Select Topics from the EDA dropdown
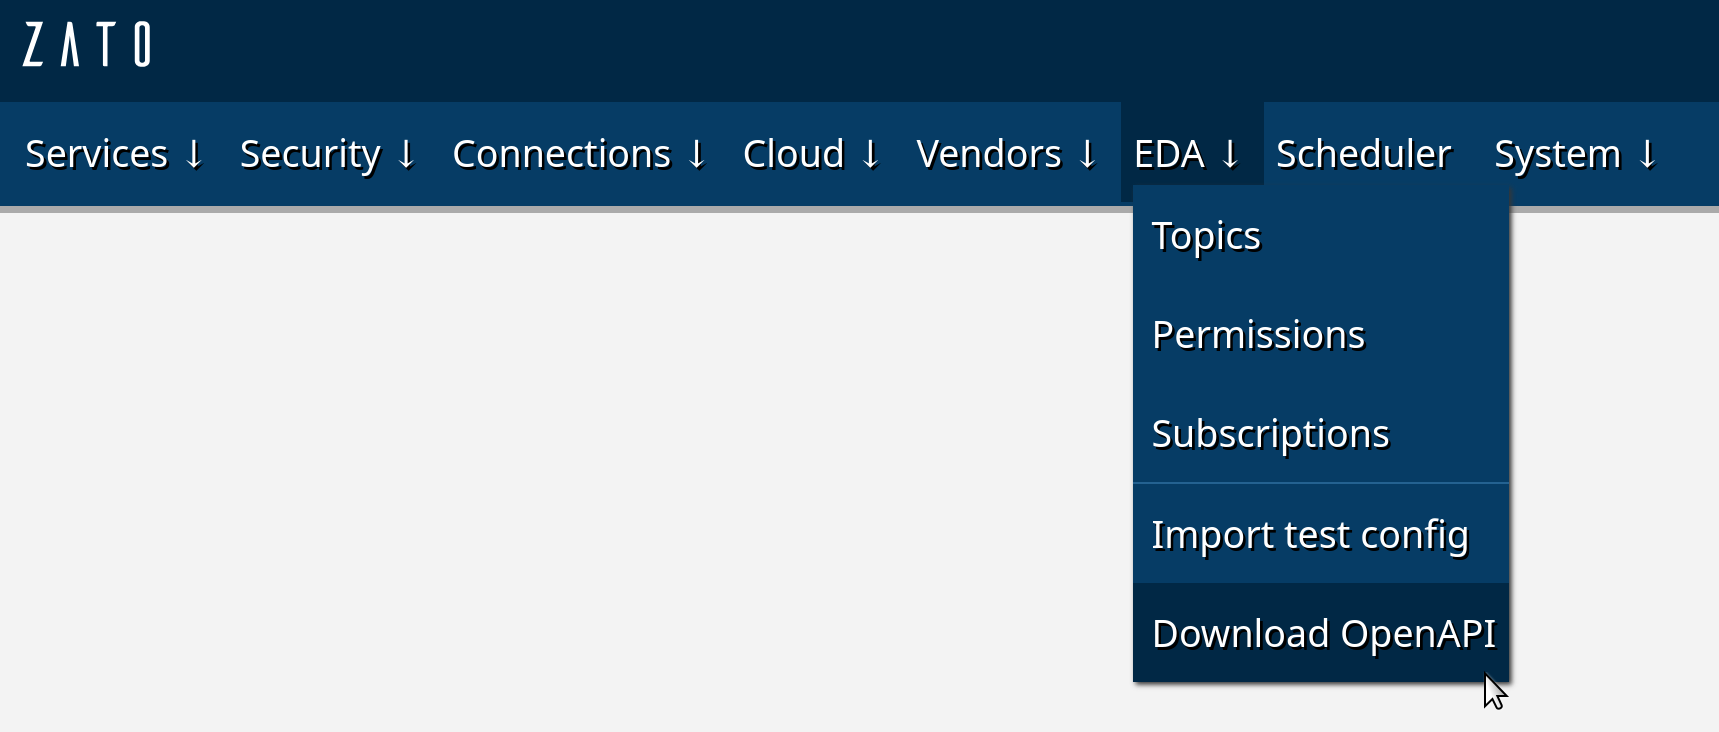1719x732 pixels. [1206, 236]
